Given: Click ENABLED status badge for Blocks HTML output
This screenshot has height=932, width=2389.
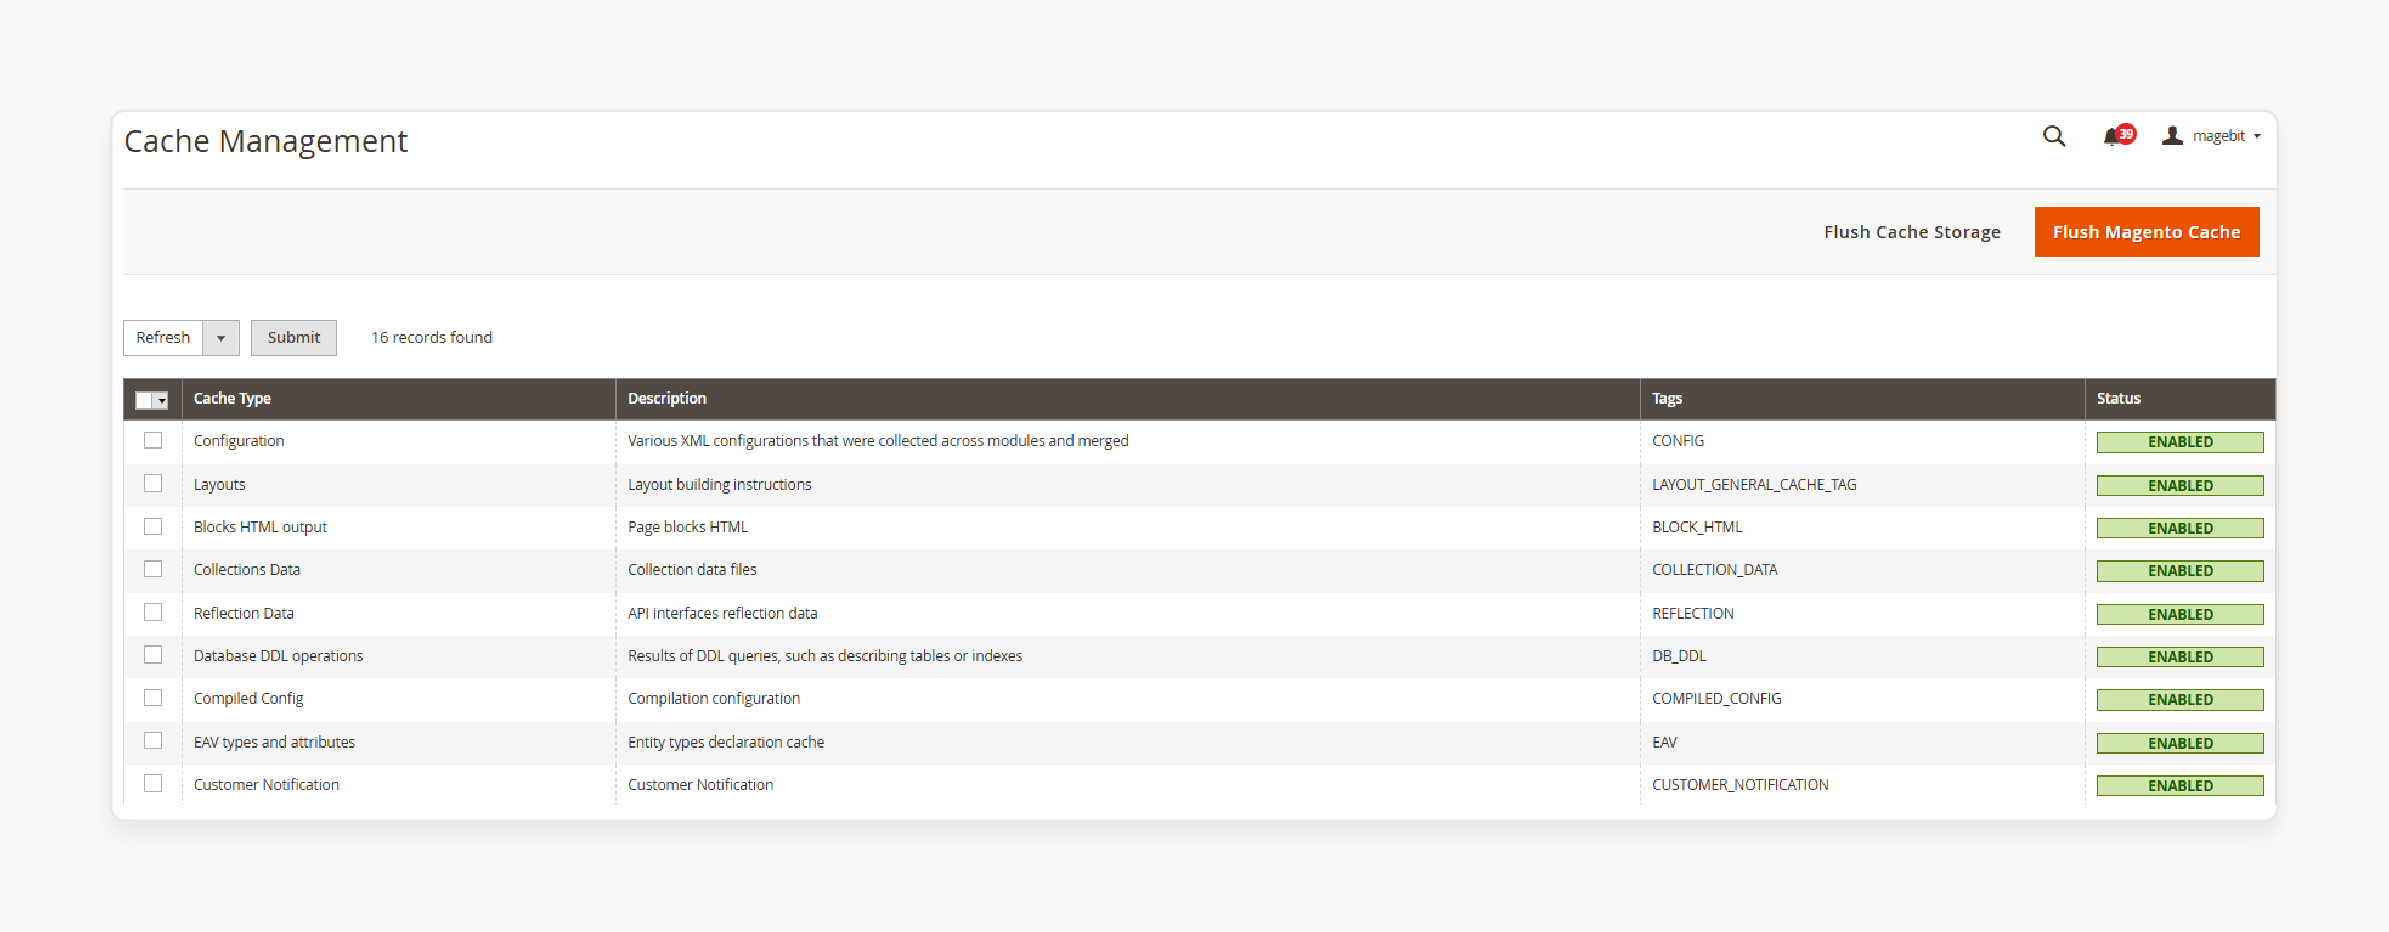Looking at the screenshot, I should point(2180,528).
